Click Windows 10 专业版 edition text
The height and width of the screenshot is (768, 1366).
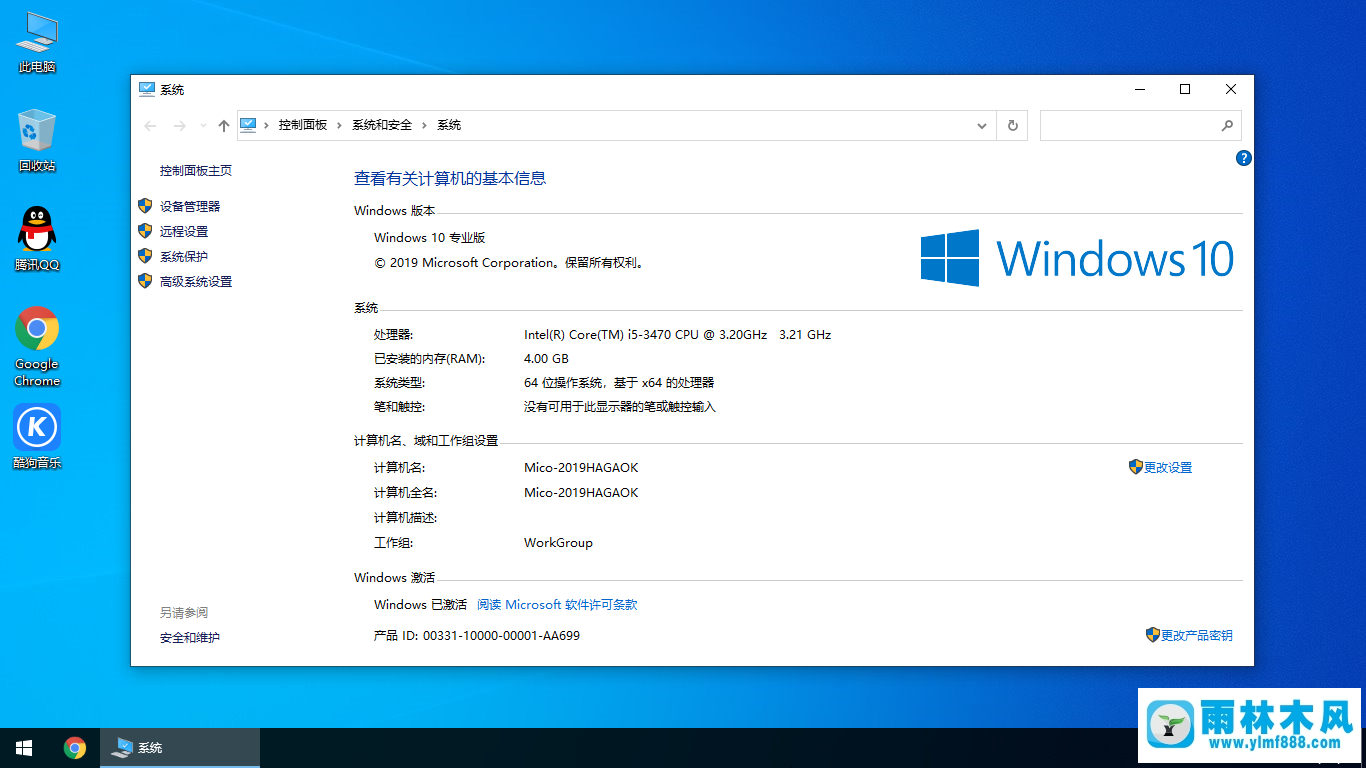(429, 237)
